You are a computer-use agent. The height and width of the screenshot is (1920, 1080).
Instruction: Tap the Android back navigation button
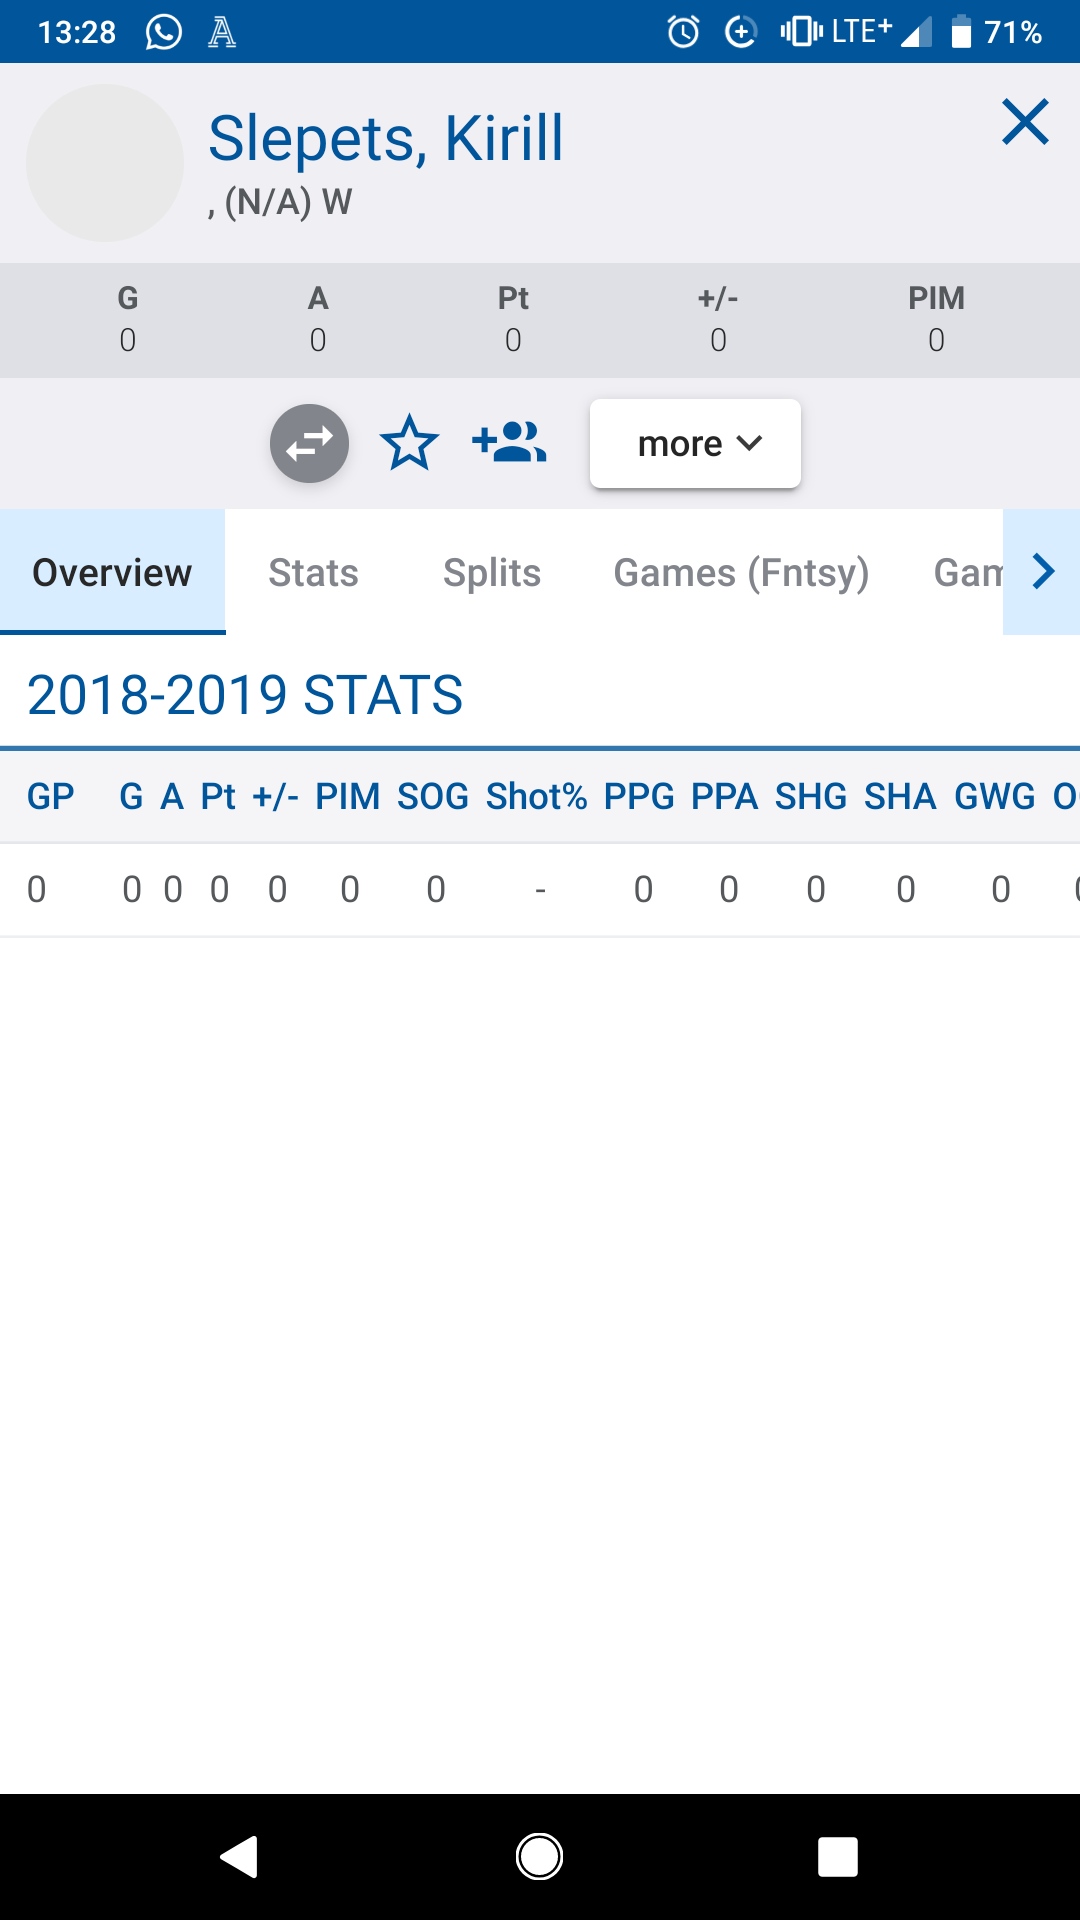coord(240,1857)
